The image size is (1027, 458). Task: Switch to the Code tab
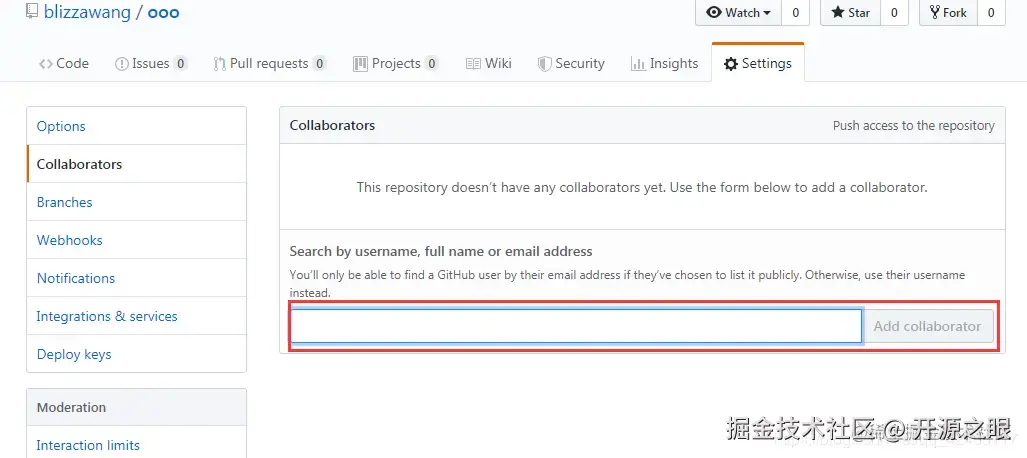click(64, 64)
